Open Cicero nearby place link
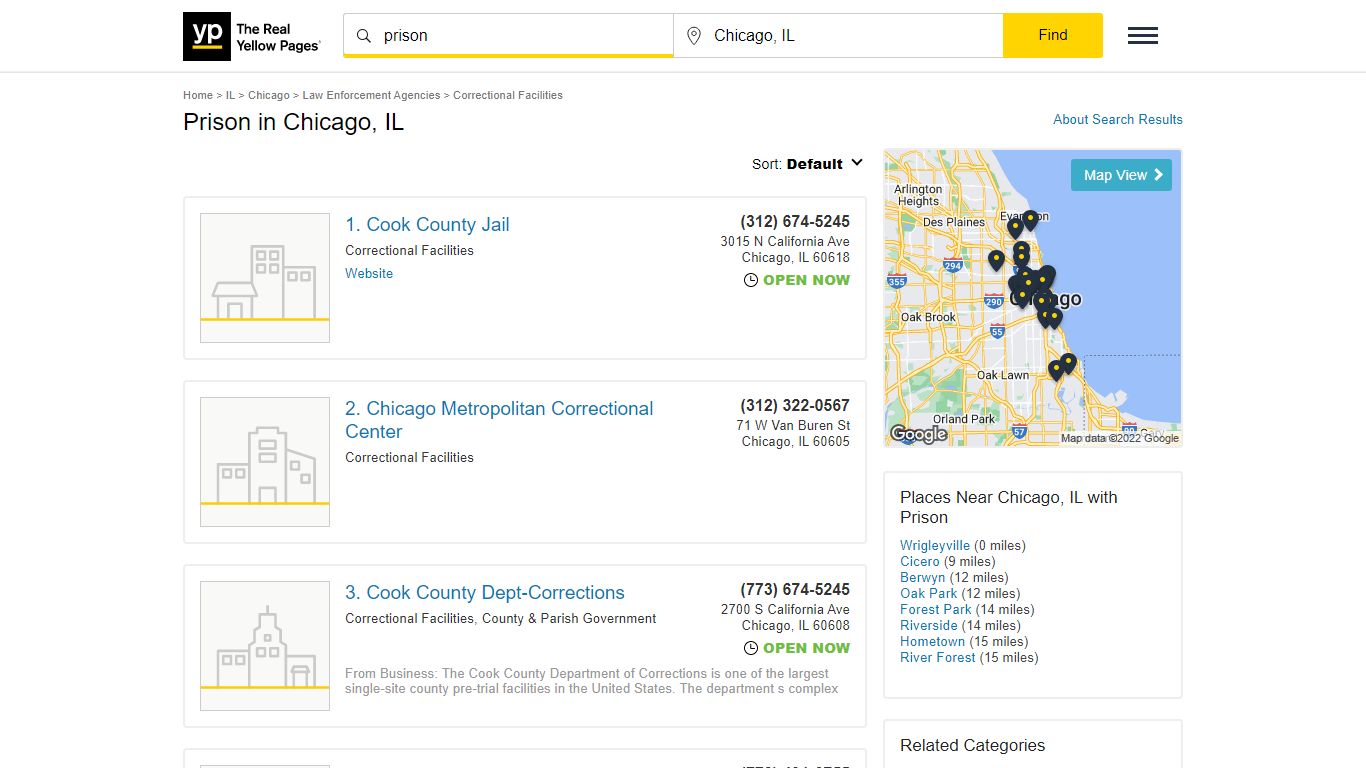1366x768 pixels. 920,561
